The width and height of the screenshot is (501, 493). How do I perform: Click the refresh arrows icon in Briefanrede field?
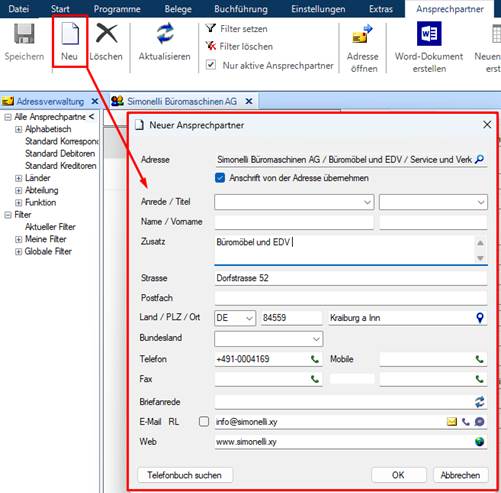(x=479, y=402)
